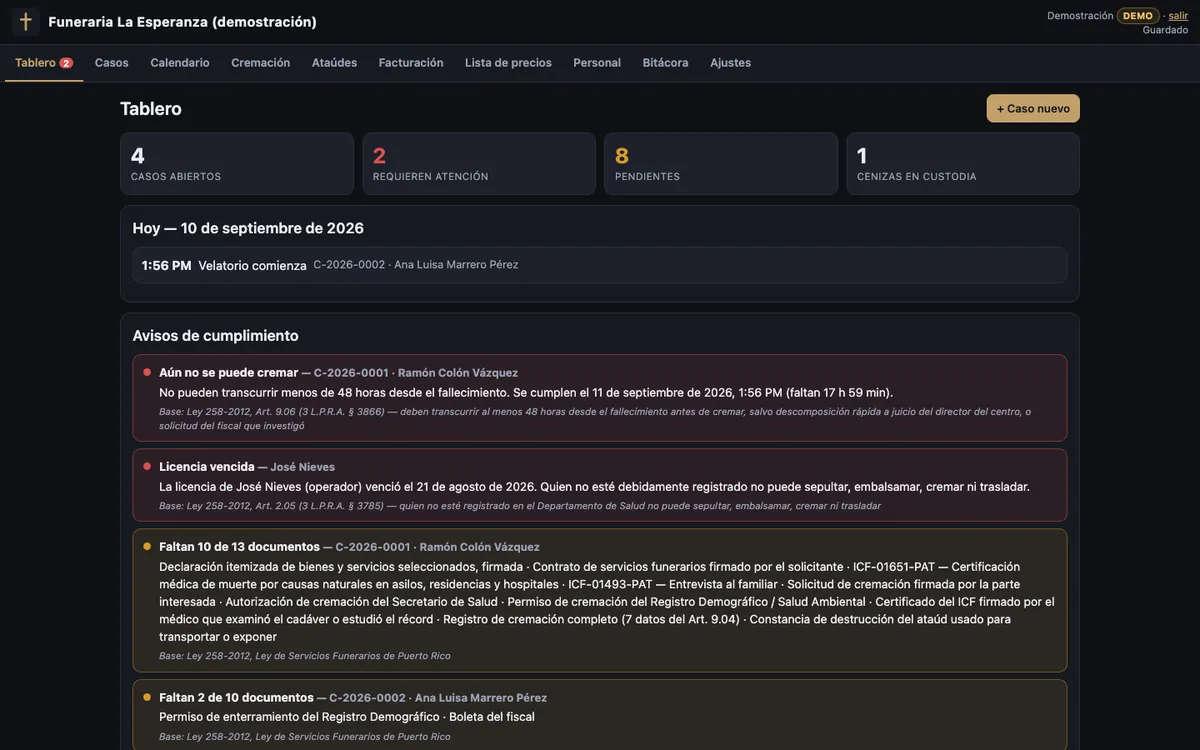Click red dot beside Licencia vencida

point(147,466)
